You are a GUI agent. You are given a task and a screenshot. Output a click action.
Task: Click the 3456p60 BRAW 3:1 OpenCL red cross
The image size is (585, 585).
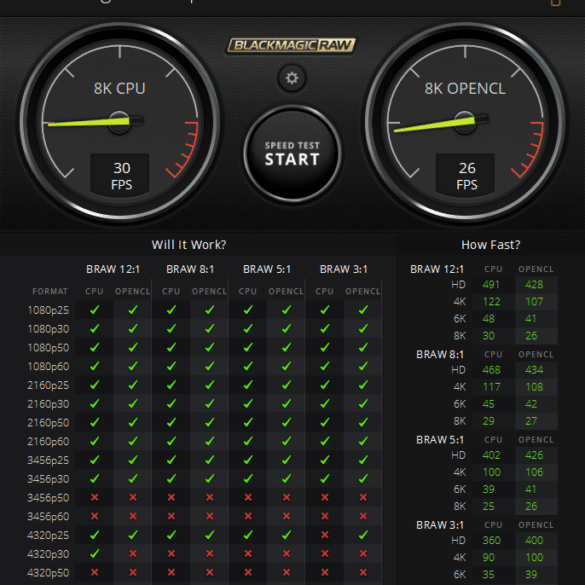click(x=363, y=516)
